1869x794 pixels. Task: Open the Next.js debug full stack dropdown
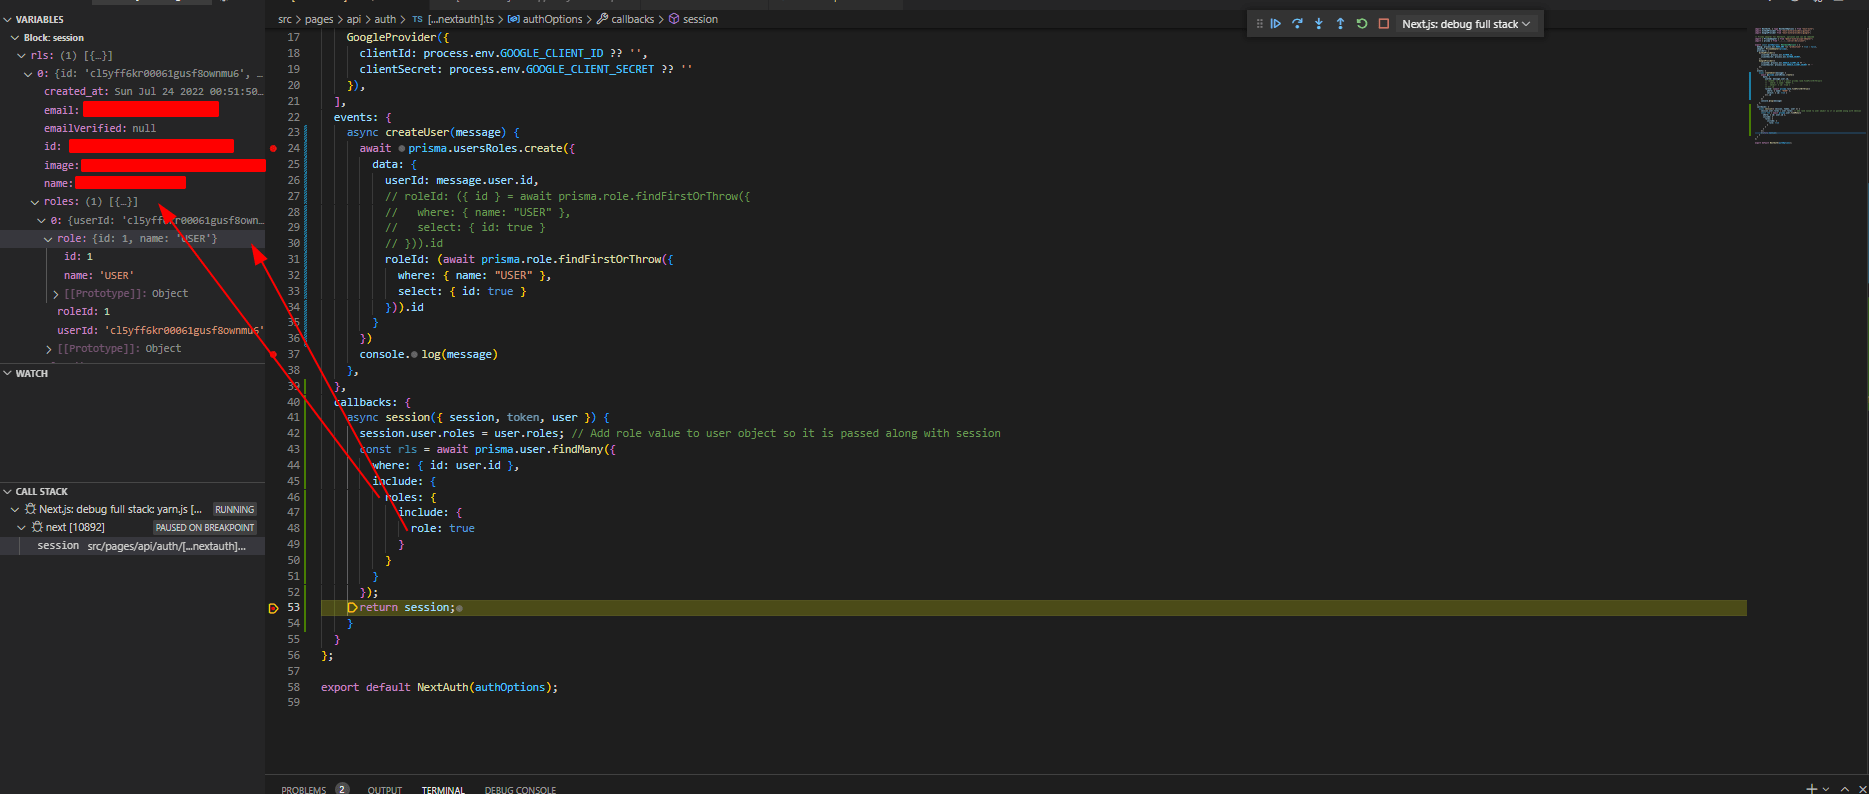tap(1466, 24)
